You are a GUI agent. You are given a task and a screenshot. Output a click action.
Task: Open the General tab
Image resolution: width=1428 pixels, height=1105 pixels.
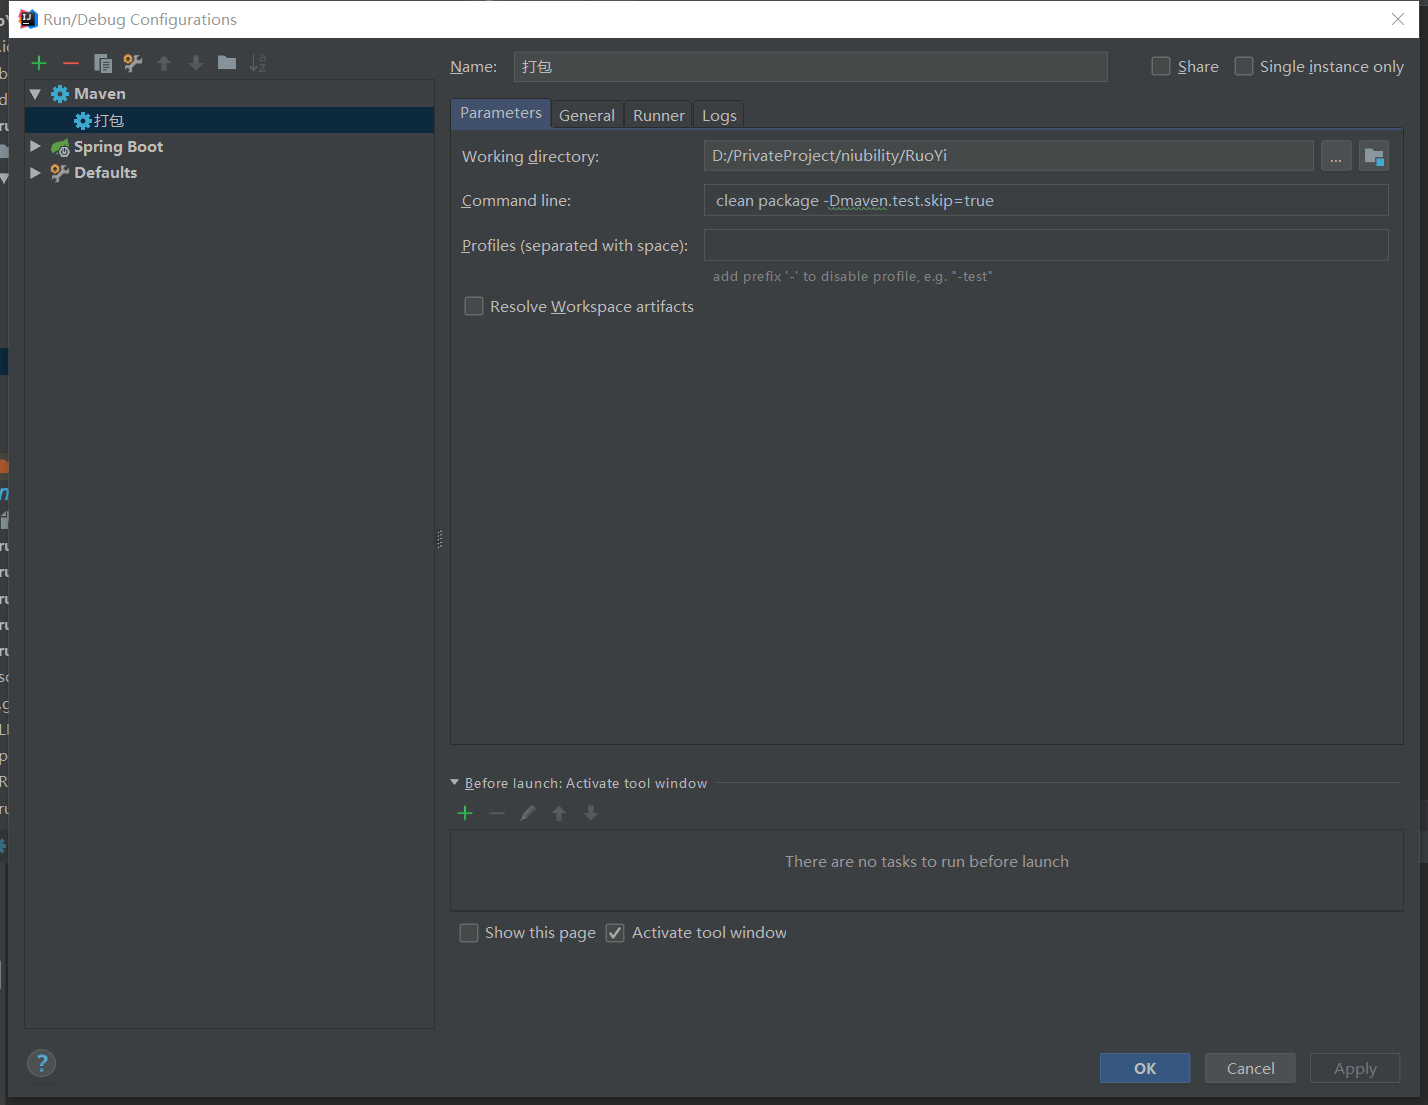click(x=587, y=115)
